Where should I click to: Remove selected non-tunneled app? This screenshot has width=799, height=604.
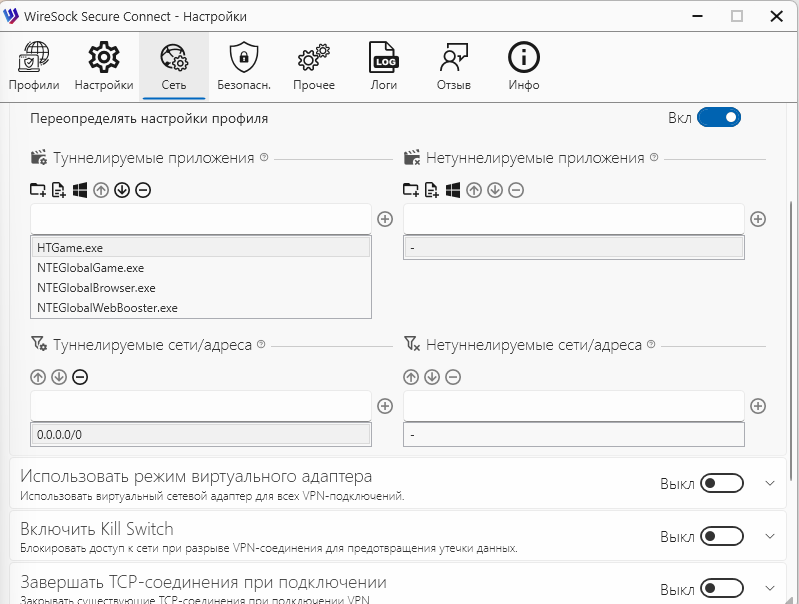point(516,191)
